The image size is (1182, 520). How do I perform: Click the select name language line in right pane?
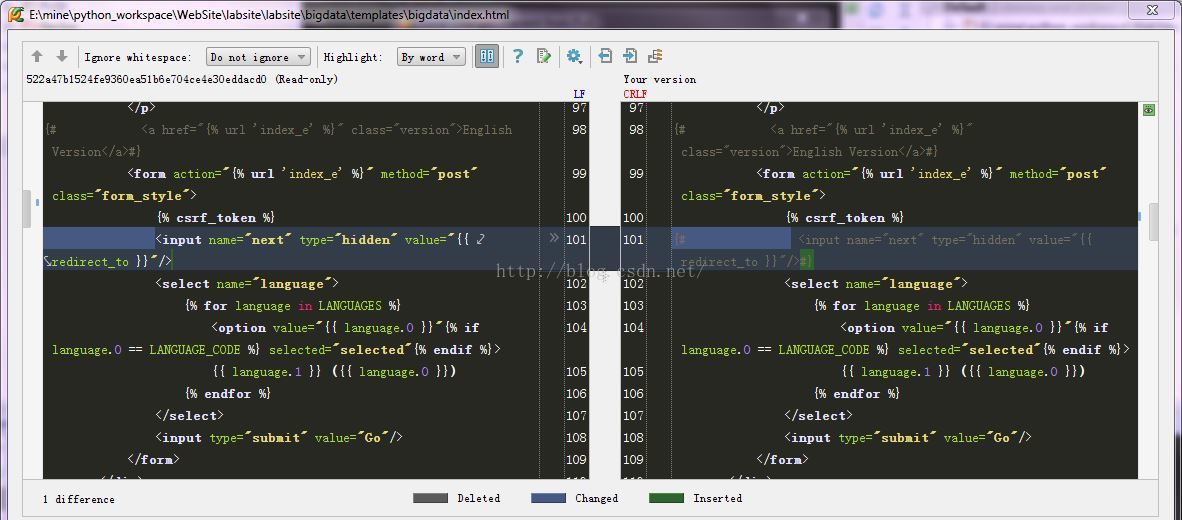pos(877,284)
